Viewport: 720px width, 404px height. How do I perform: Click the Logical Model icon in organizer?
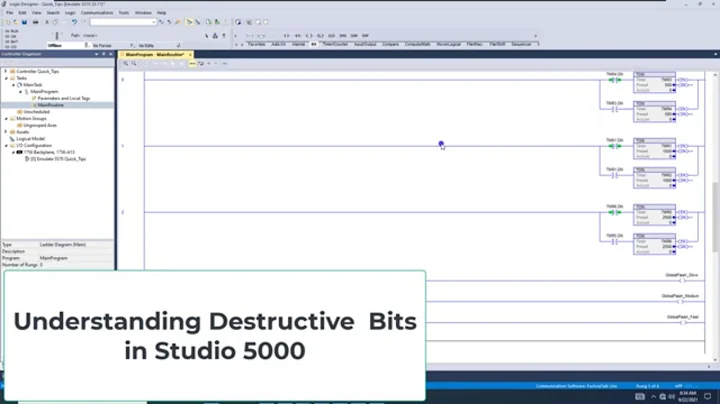tap(12, 139)
